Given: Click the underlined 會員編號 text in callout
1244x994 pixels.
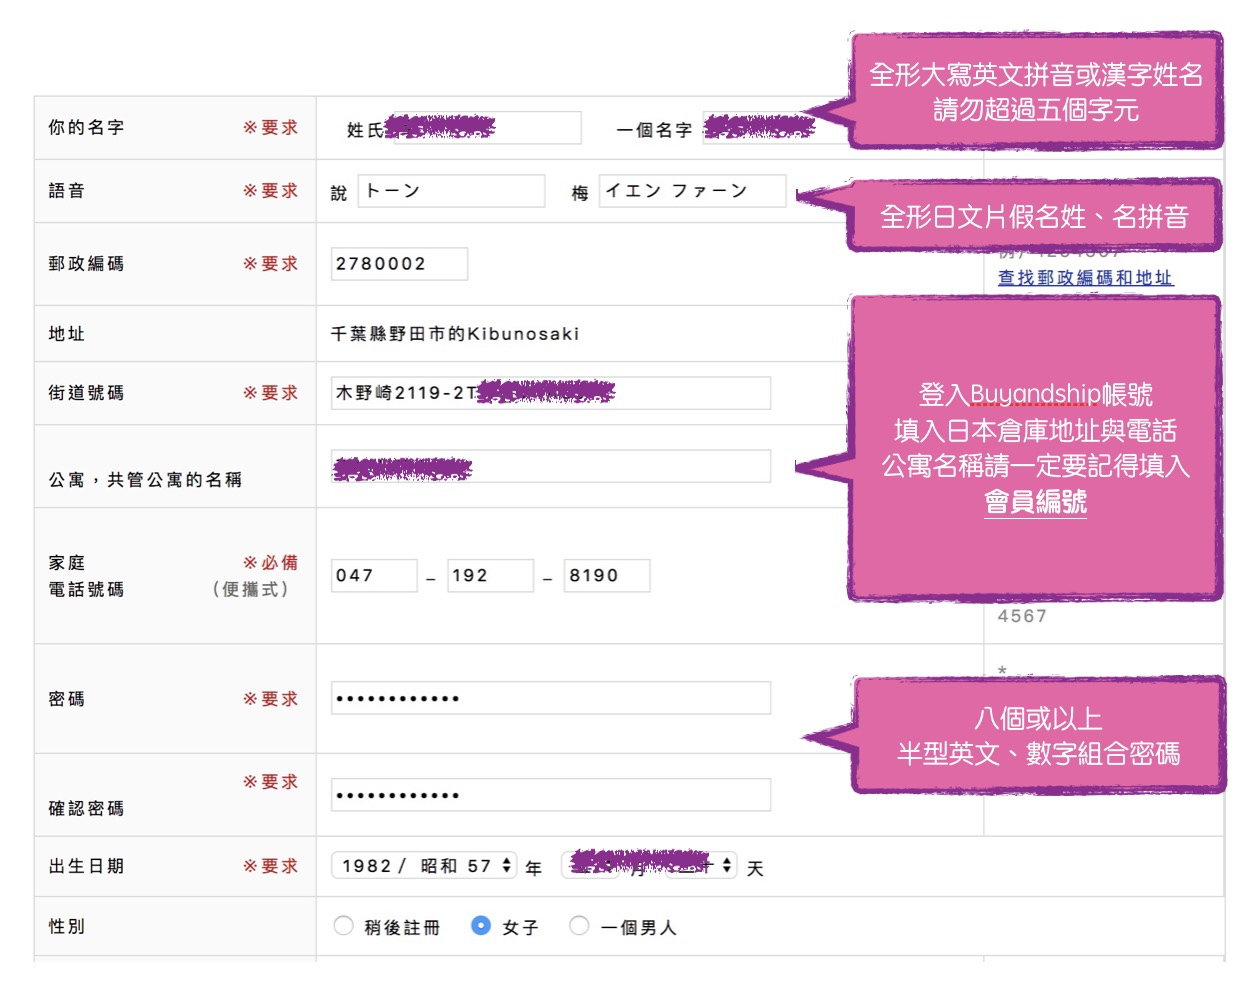Looking at the screenshot, I should (1035, 502).
